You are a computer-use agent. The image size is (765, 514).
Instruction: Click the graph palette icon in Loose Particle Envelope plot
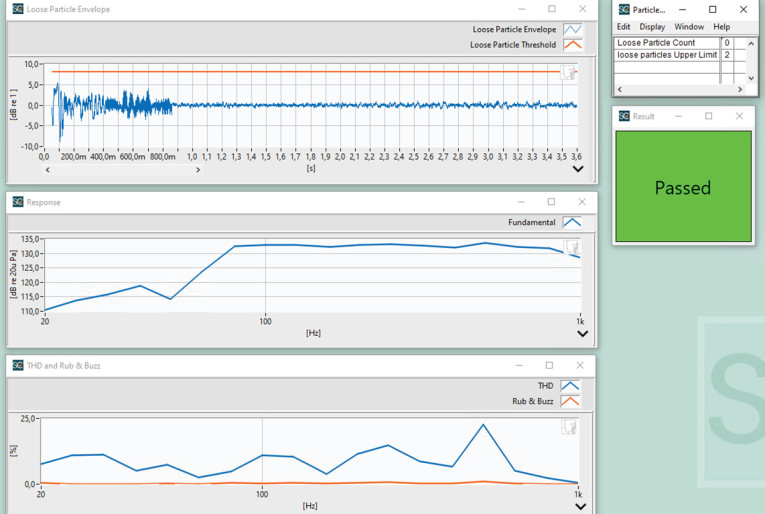(569, 72)
